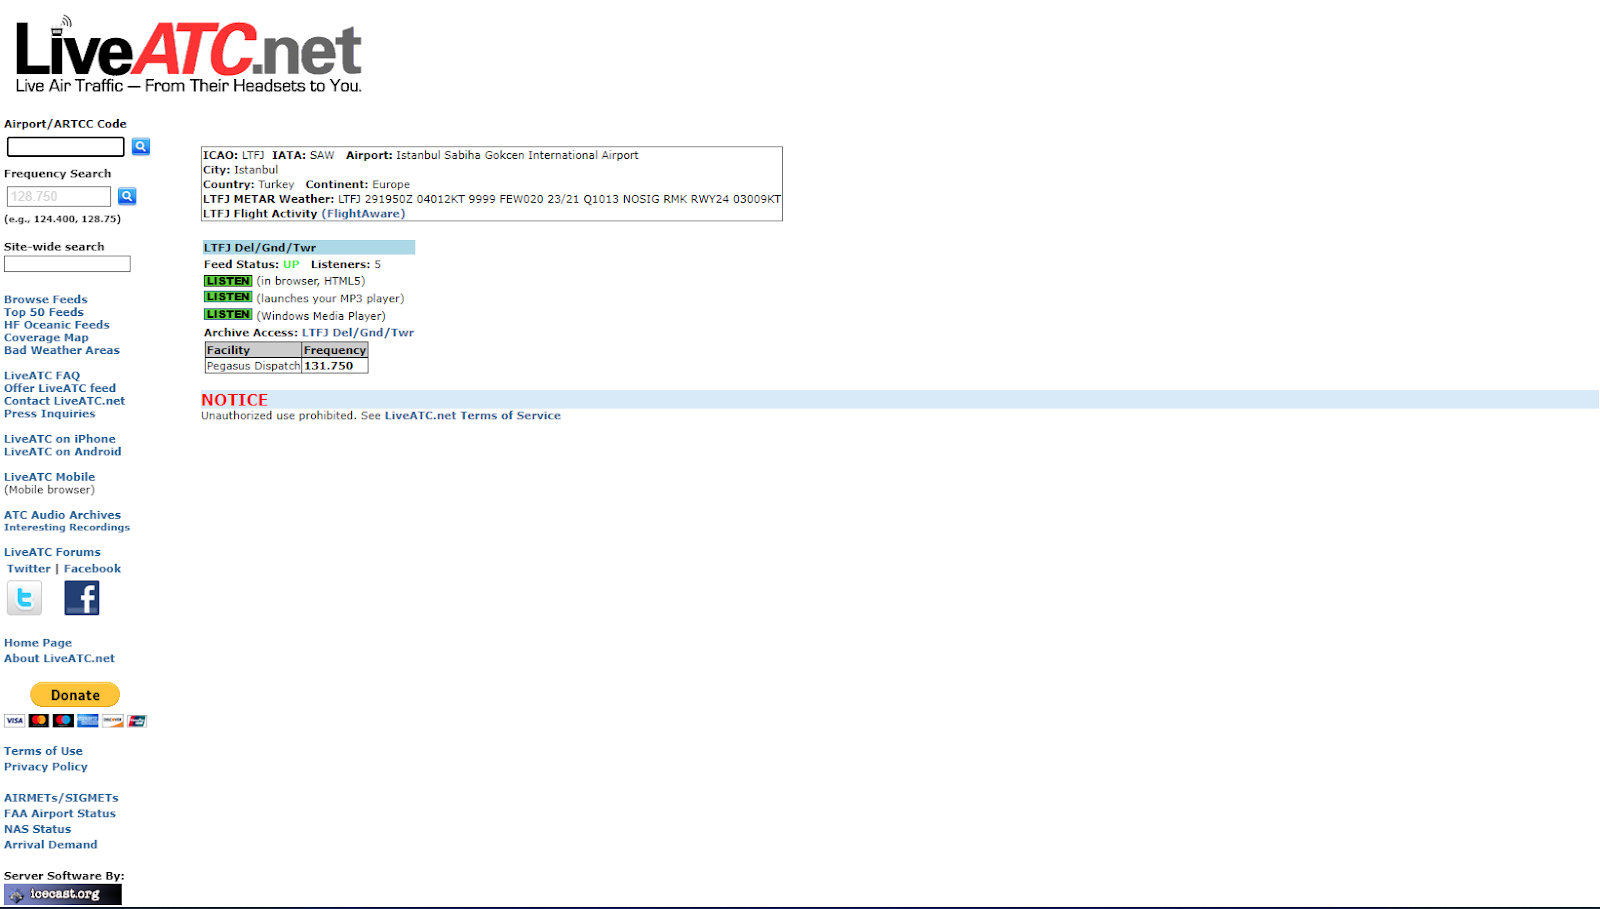
Task: Click LISTEN that launches your MP3 player
Action: (228, 297)
